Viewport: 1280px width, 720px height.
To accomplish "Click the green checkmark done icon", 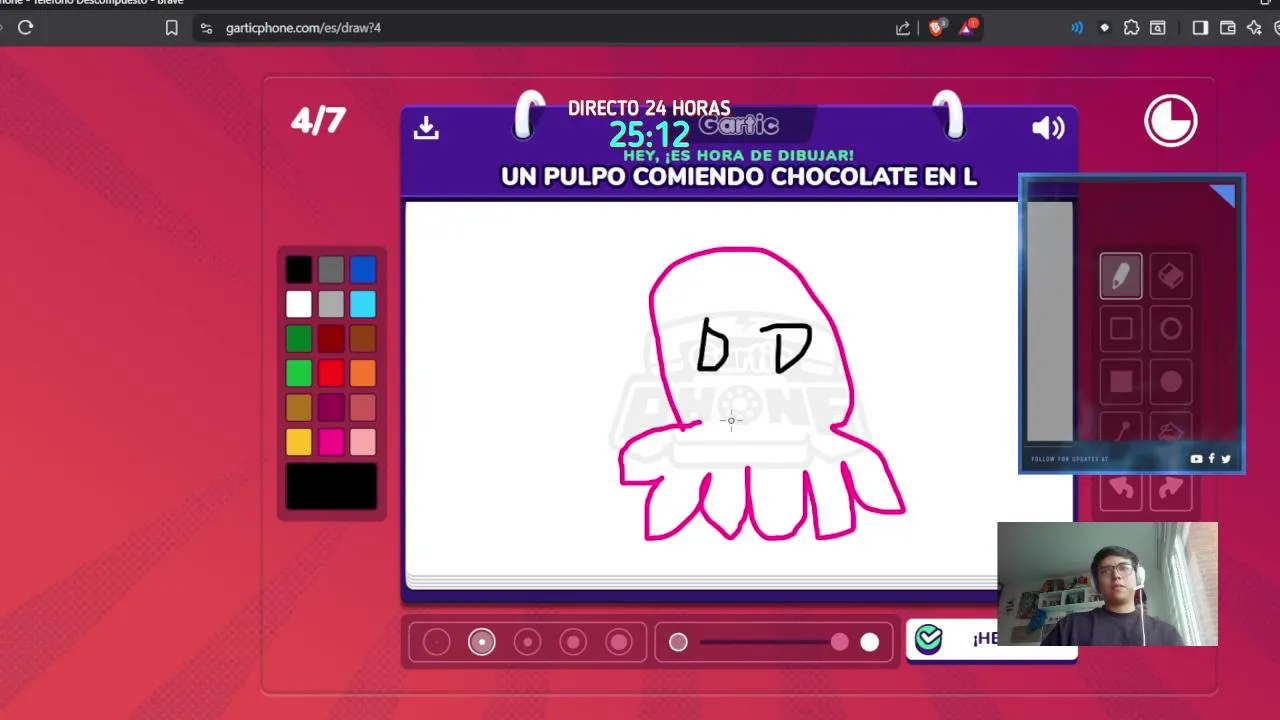I will click(x=929, y=638).
